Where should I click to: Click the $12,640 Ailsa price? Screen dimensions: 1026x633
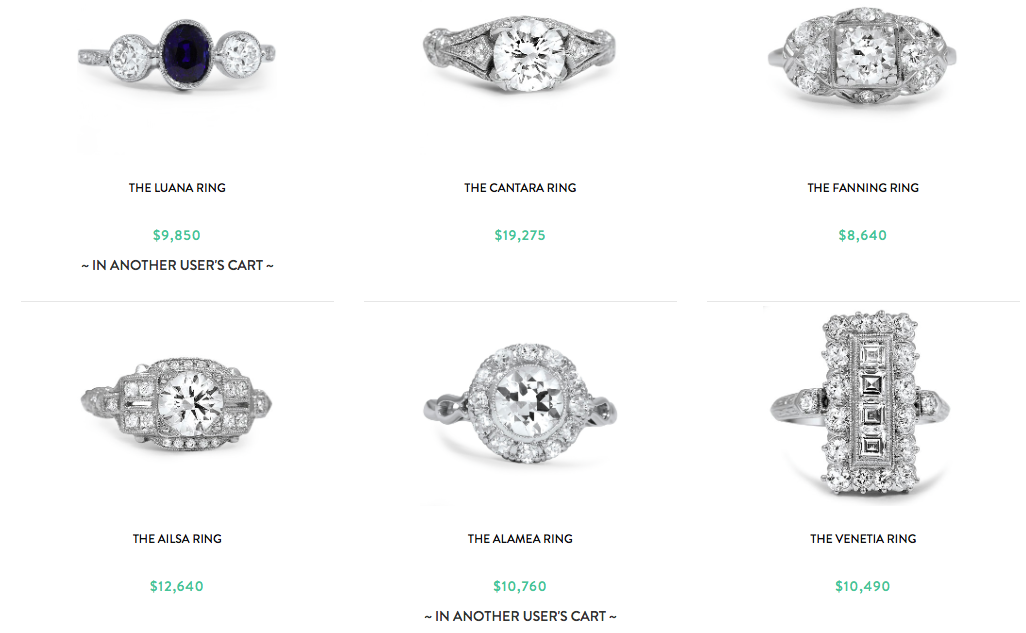click(177, 587)
